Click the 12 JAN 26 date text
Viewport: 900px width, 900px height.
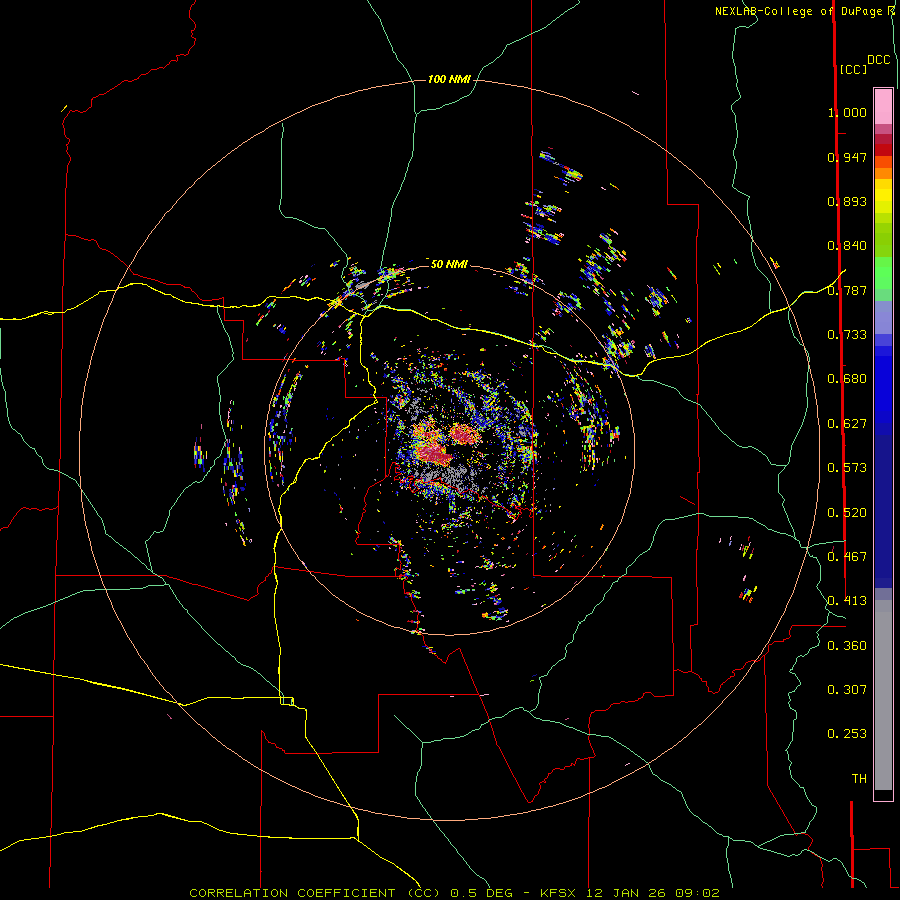pyautogui.click(x=626, y=893)
